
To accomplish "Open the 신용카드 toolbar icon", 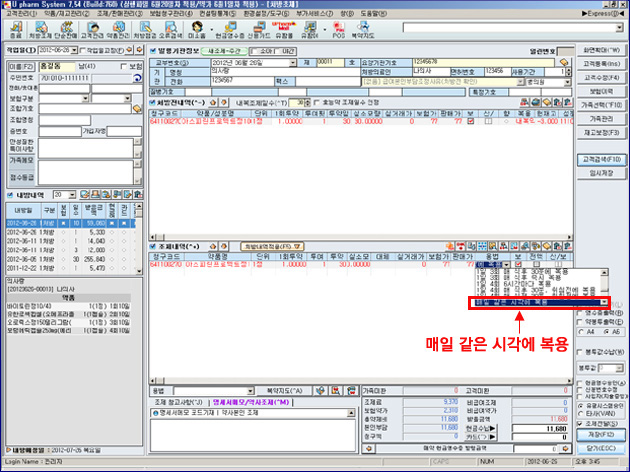I will coord(259,30).
